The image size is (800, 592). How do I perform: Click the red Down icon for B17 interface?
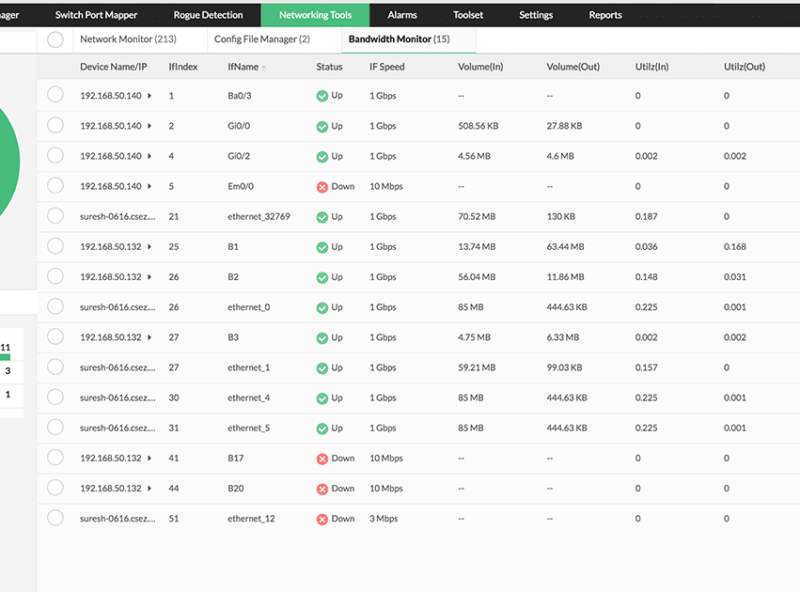pos(322,459)
